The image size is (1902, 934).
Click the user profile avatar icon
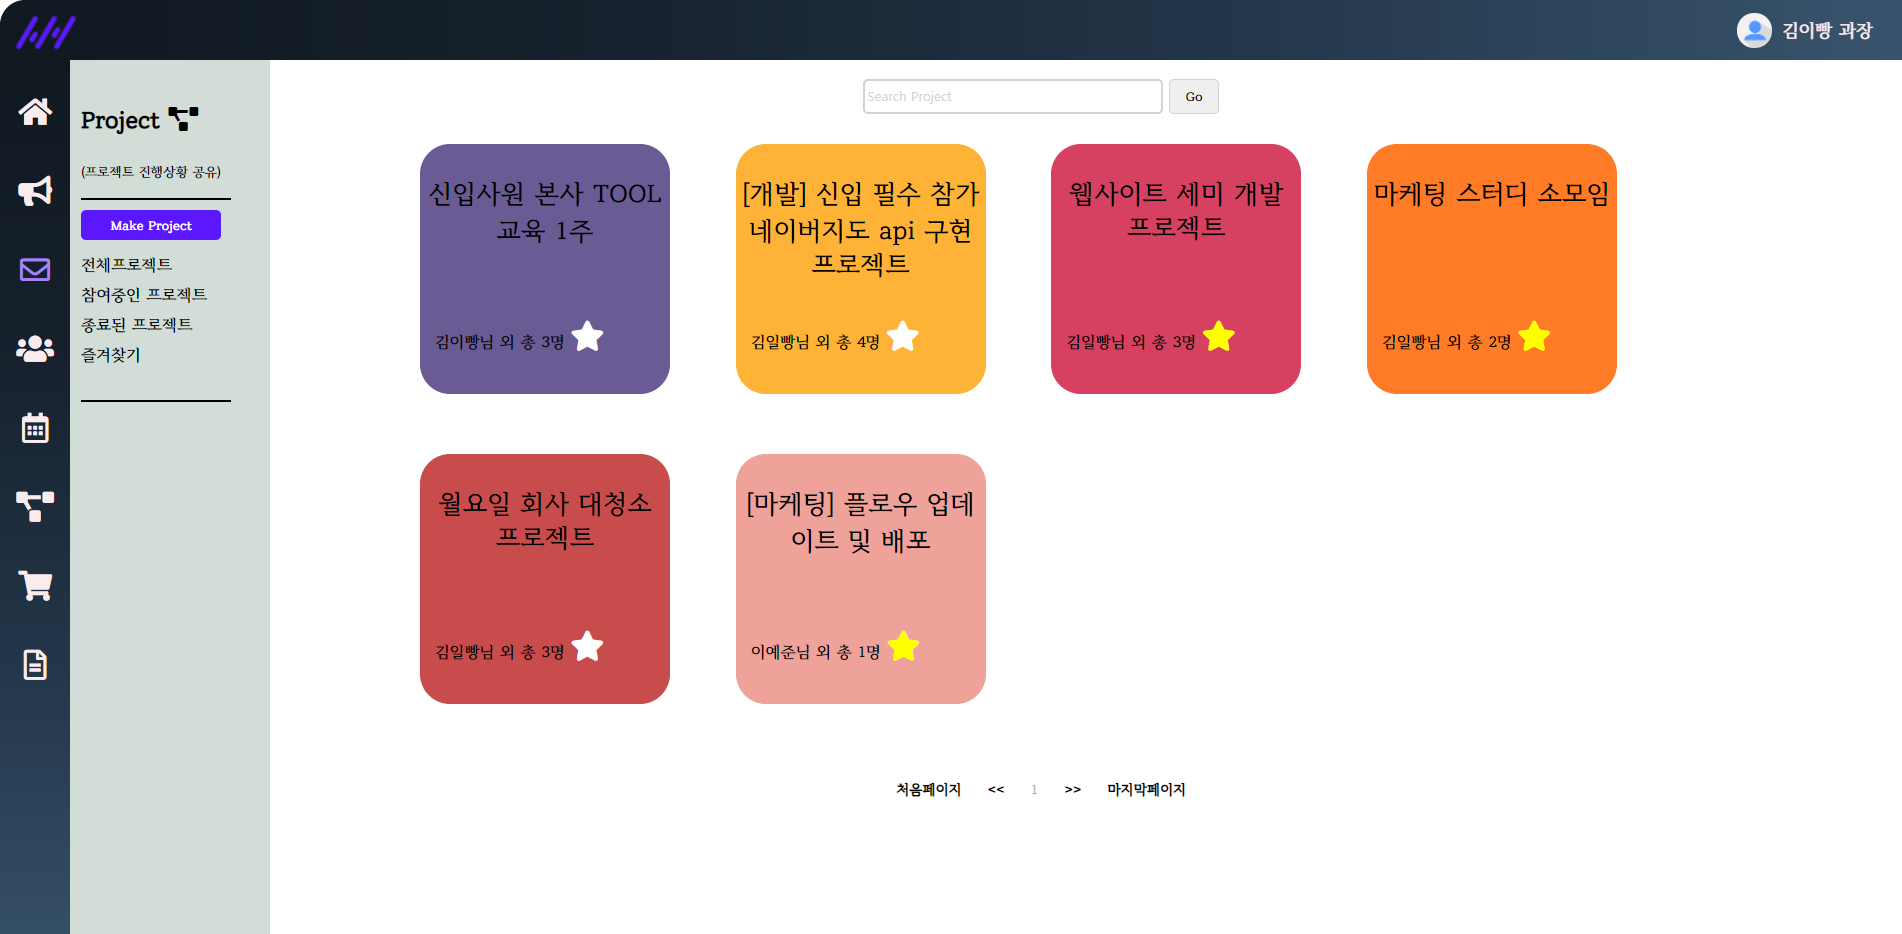(x=1754, y=30)
